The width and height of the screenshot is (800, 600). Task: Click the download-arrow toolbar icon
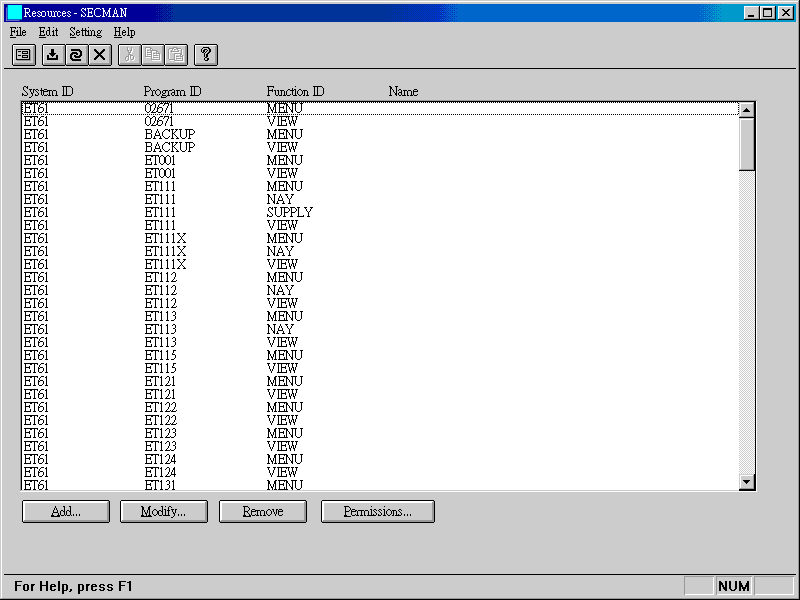[x=53, y=55]
